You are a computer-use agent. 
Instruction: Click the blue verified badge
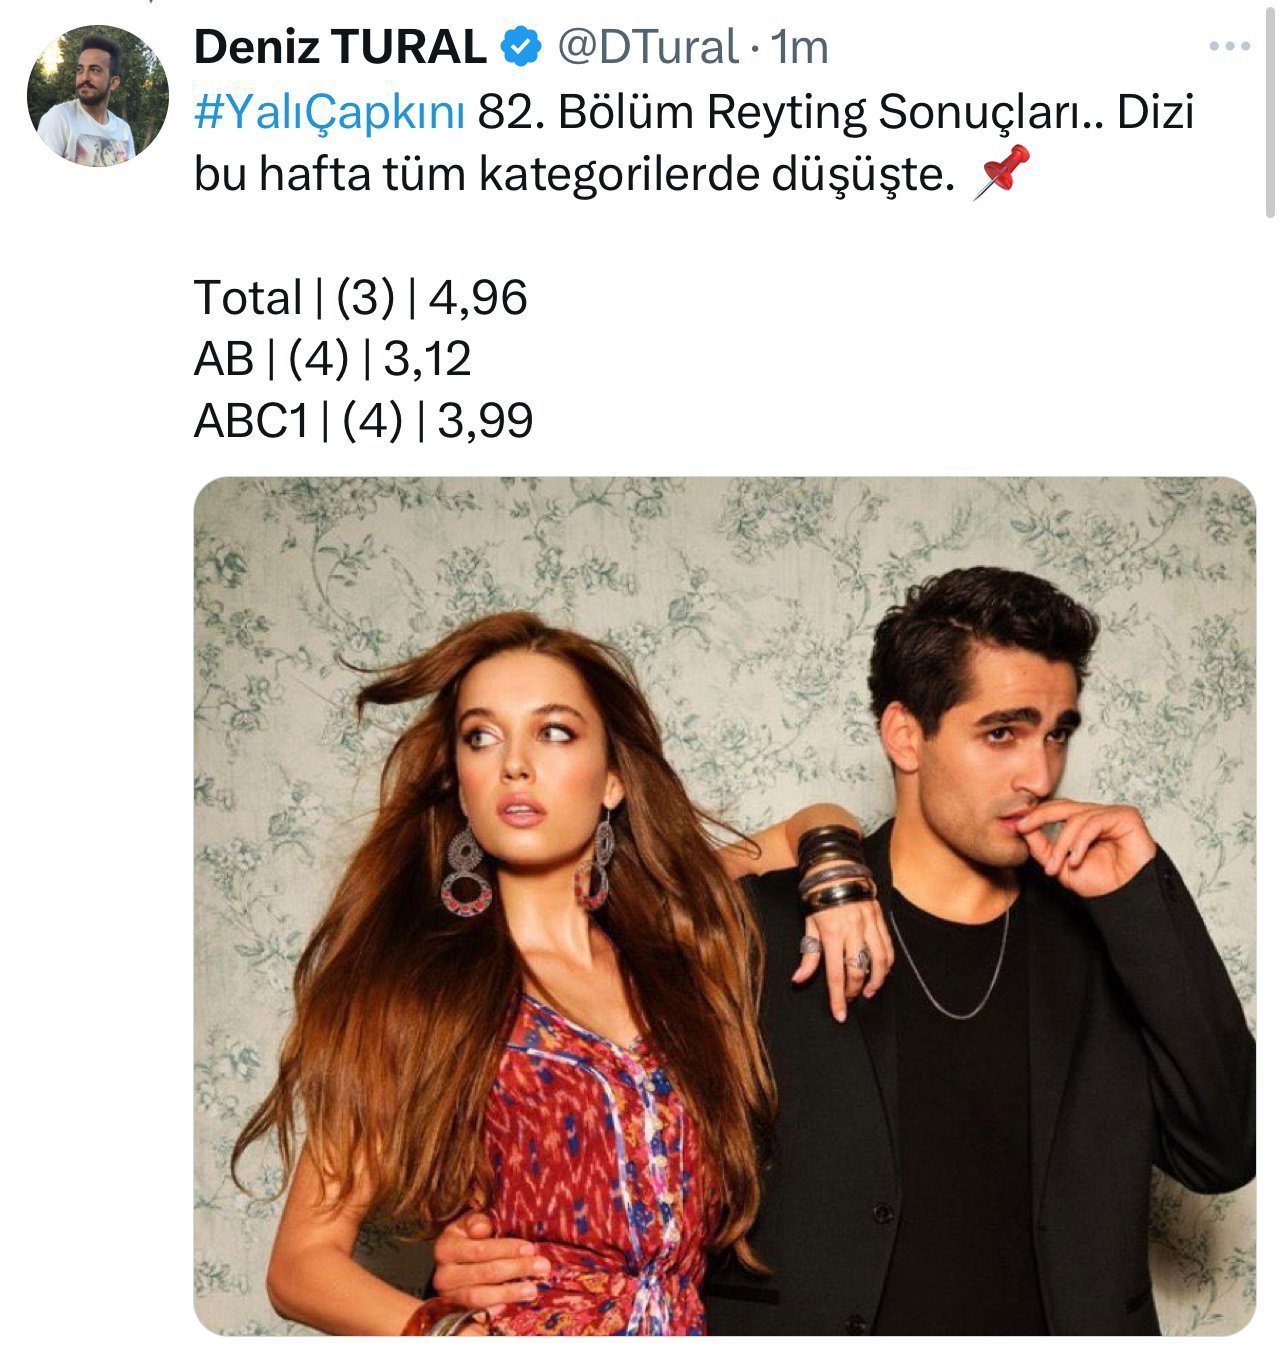click(521, 46)
